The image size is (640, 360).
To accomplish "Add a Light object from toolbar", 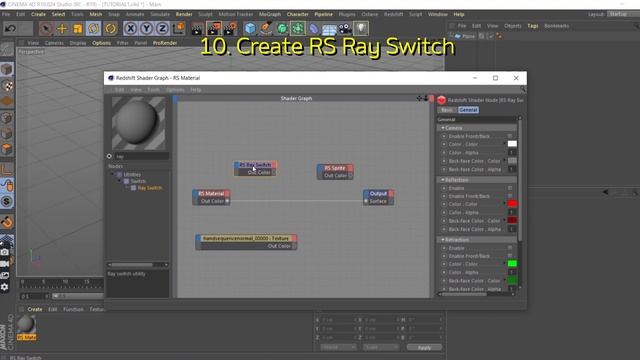I will [361, 29].
